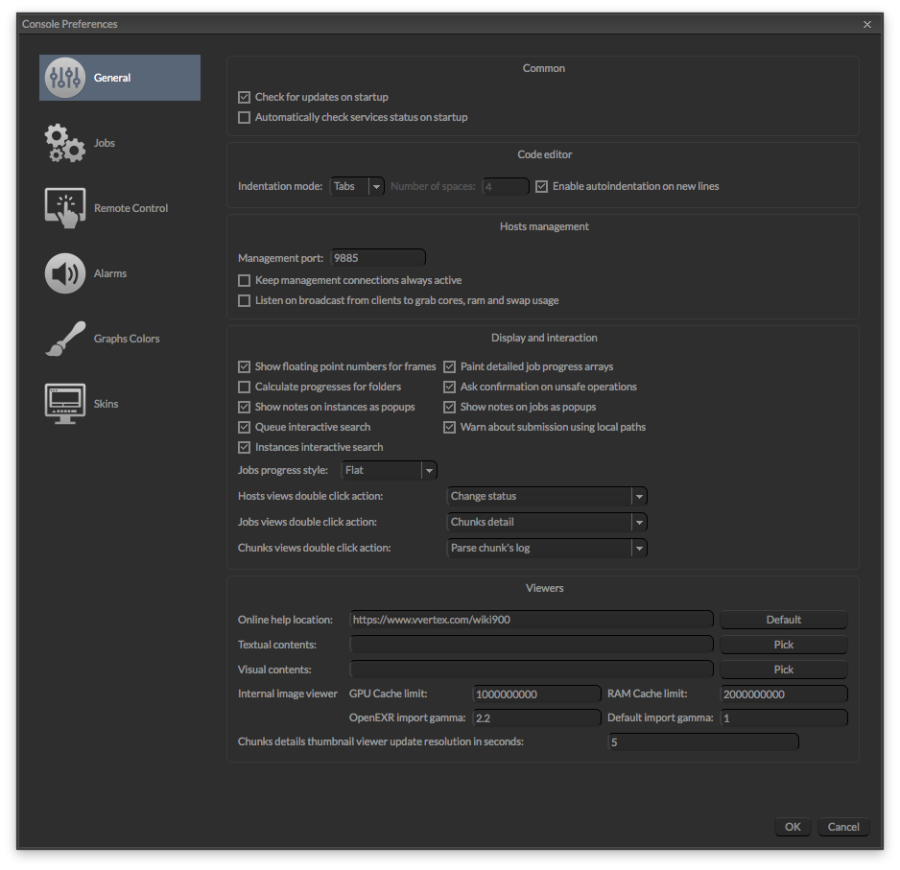Select the Graphs Colors paintbrush icon
Image resolution: width=900 pixels, height=870 pixels.
pyautogui.click(x=64, y=337)
